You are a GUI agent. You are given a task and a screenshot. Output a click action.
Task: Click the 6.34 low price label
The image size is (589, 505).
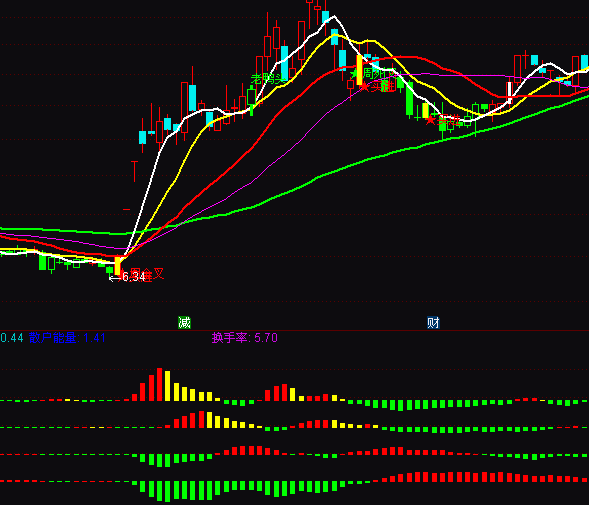(x=133, y=277)
